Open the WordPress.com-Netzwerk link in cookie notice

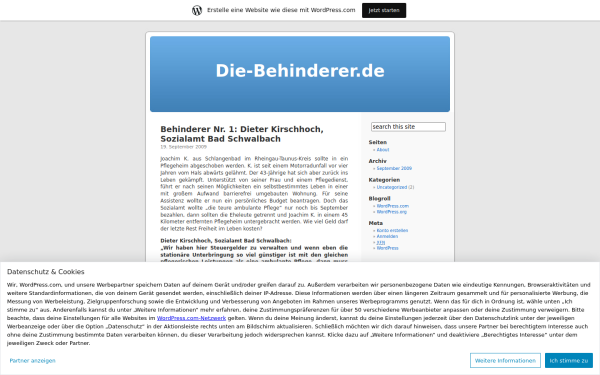click(x=191, y=318)
